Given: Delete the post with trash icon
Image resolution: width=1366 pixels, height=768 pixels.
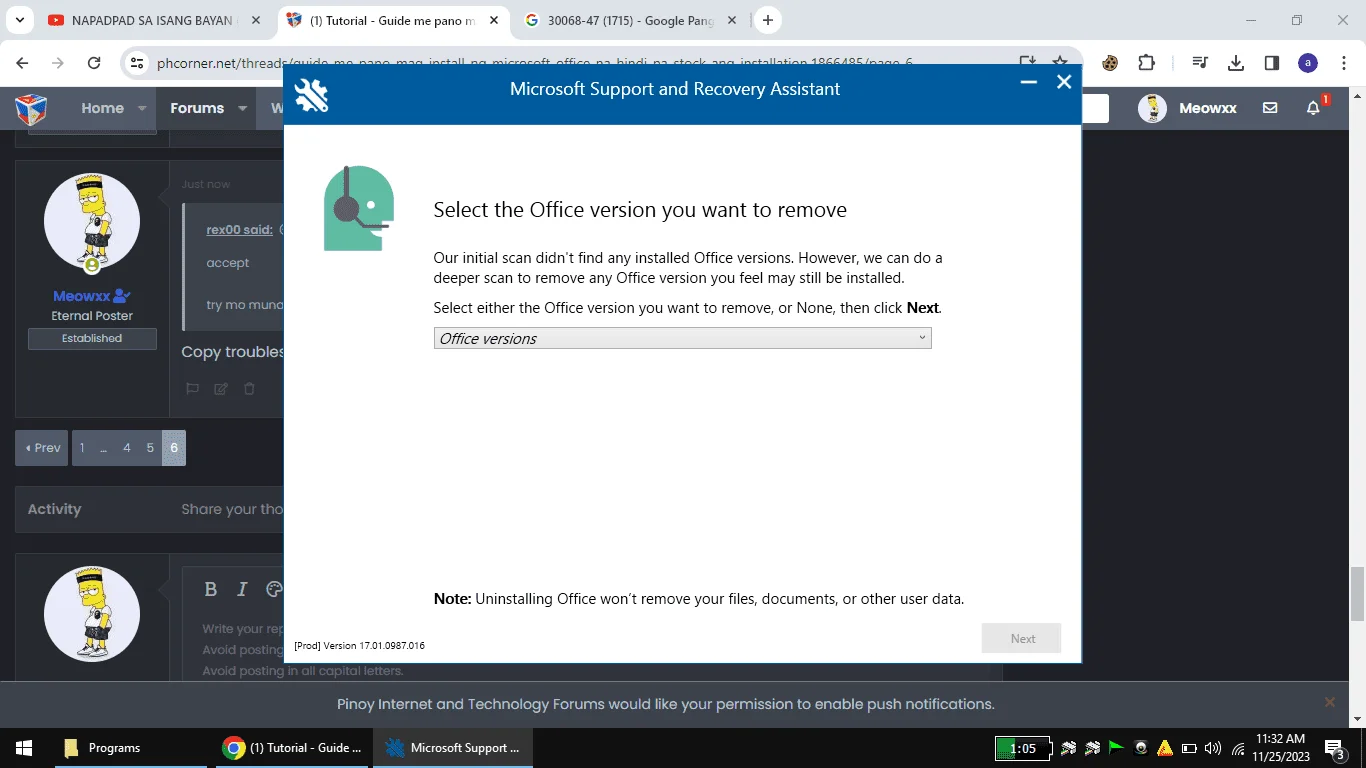Looking at the screenshot, I should (x=249, y=389).
